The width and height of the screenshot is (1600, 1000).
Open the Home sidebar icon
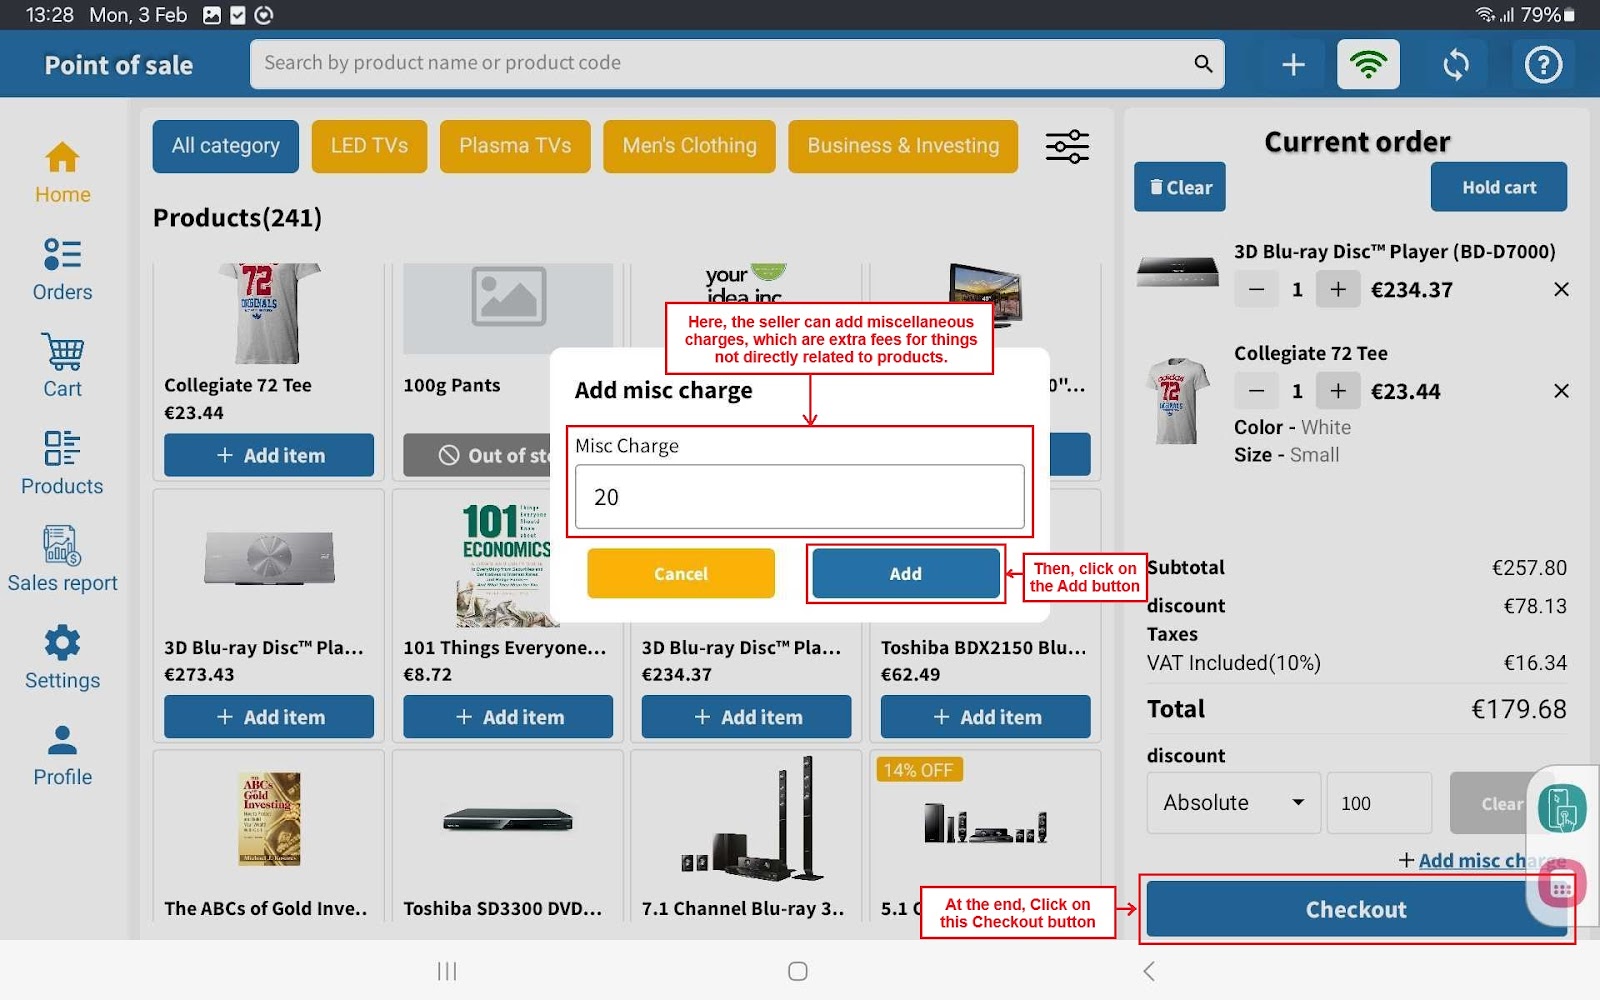pos(62,173)
